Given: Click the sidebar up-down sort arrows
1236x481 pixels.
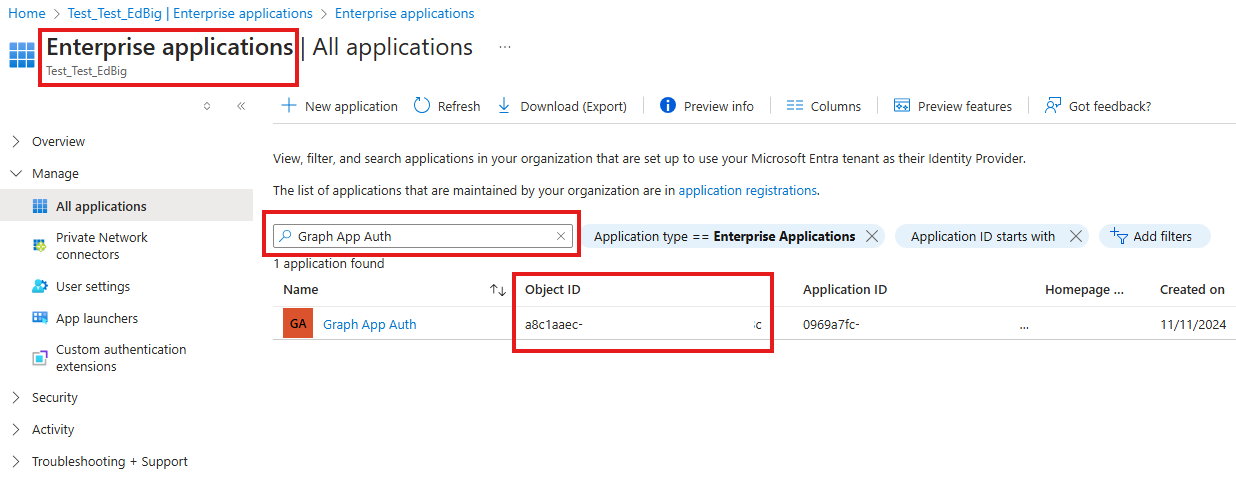Looking at the screenshot, I should 207,105.
